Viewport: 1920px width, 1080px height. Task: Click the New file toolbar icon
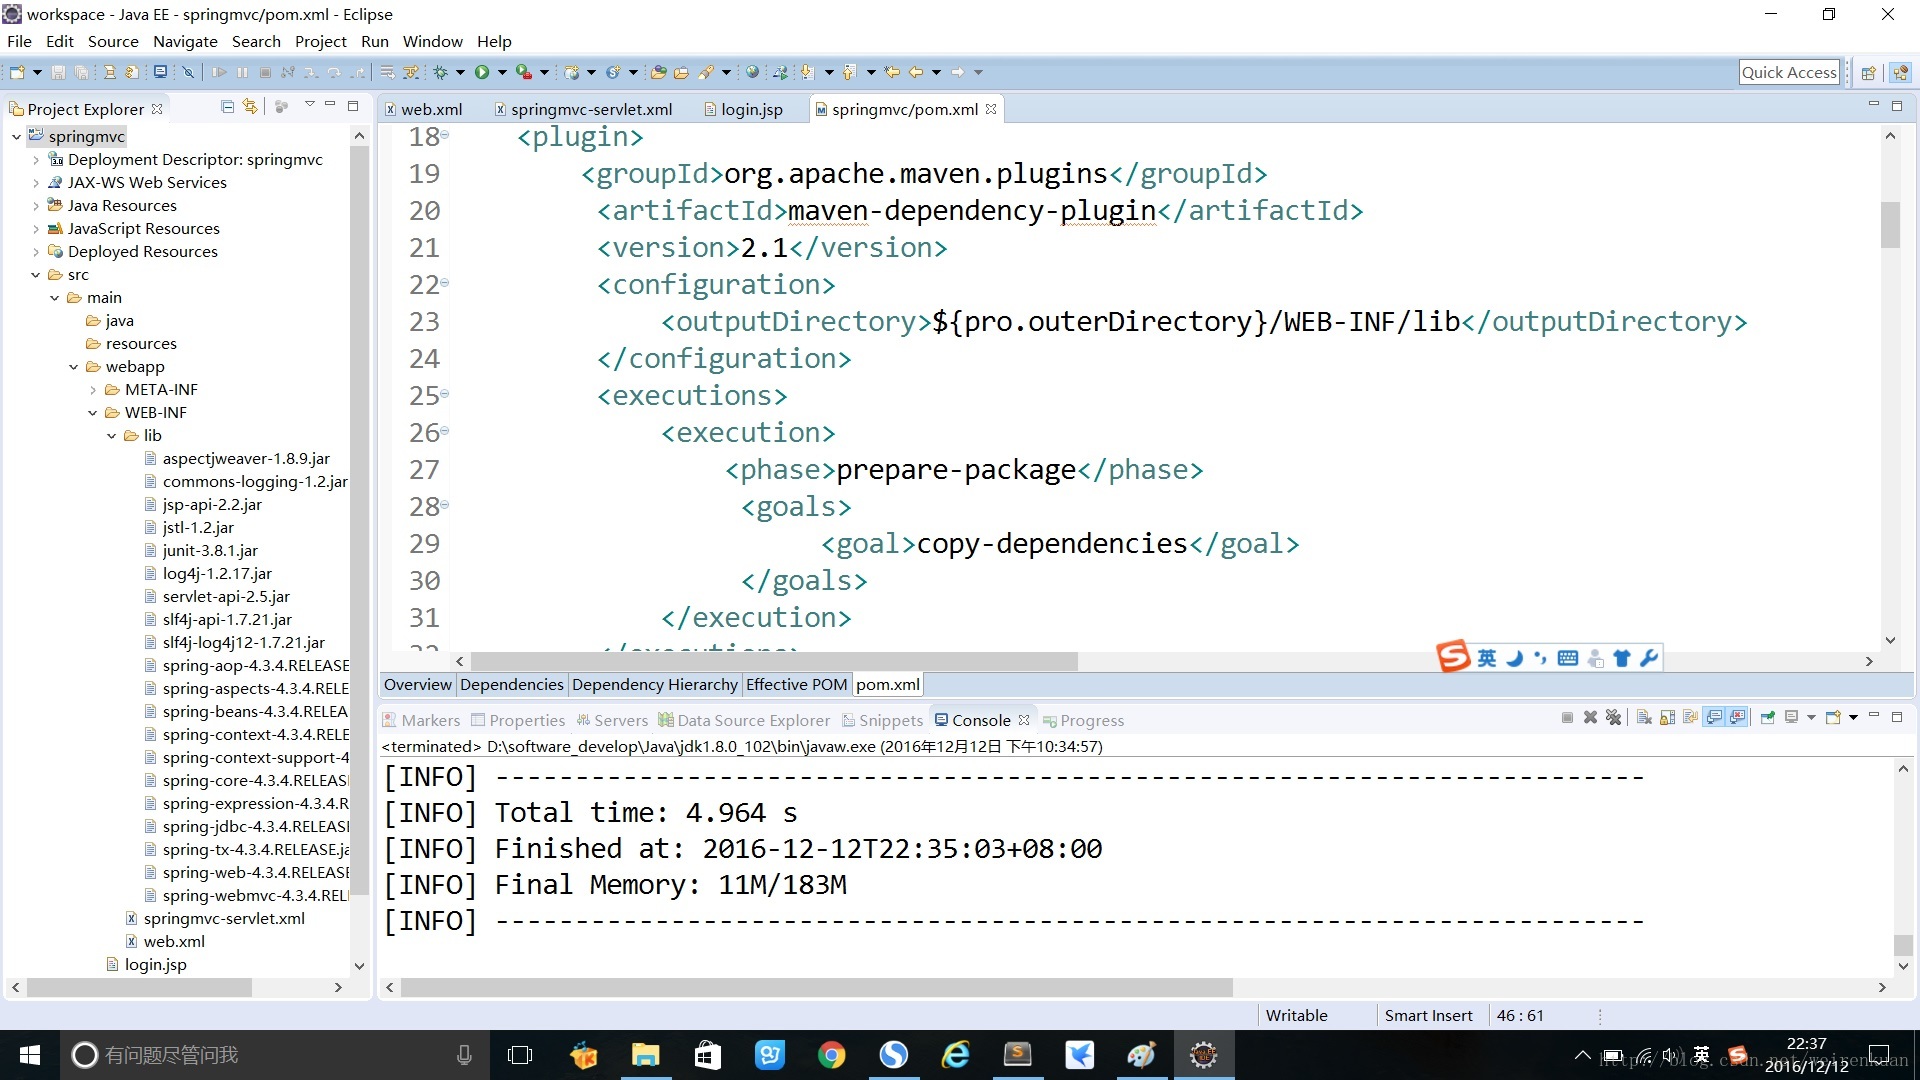pos(17,72)
